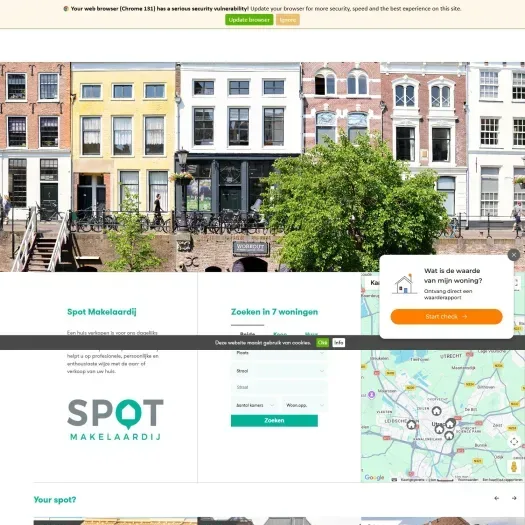Viewport: 525px width, 525px height.
Task: Click the Your spot? heading
Action: click(55, 500)
